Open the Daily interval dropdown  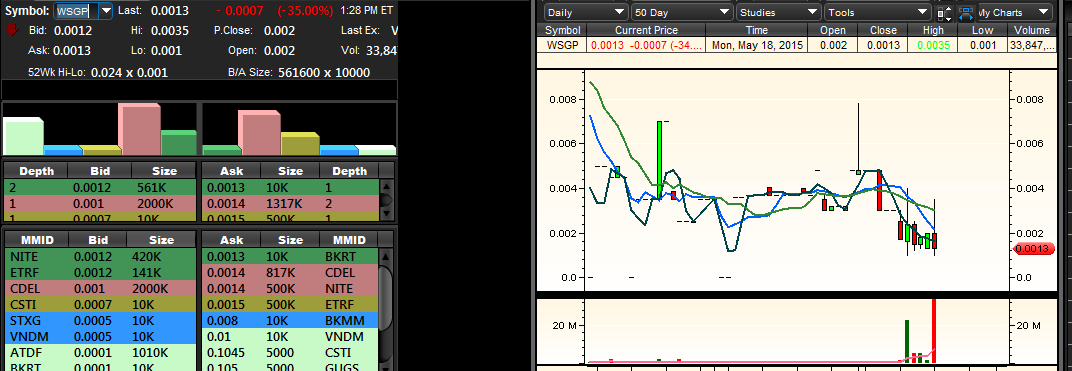tap(586, 12)
